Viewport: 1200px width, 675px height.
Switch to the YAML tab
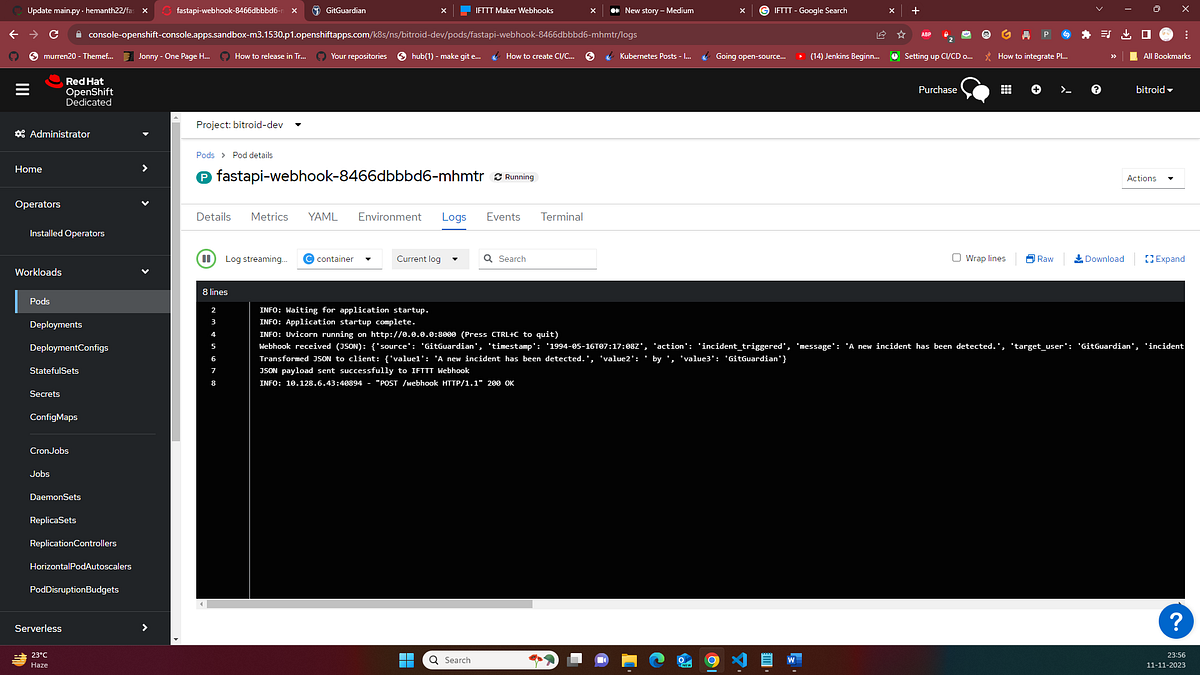click(x=322, y=217)
